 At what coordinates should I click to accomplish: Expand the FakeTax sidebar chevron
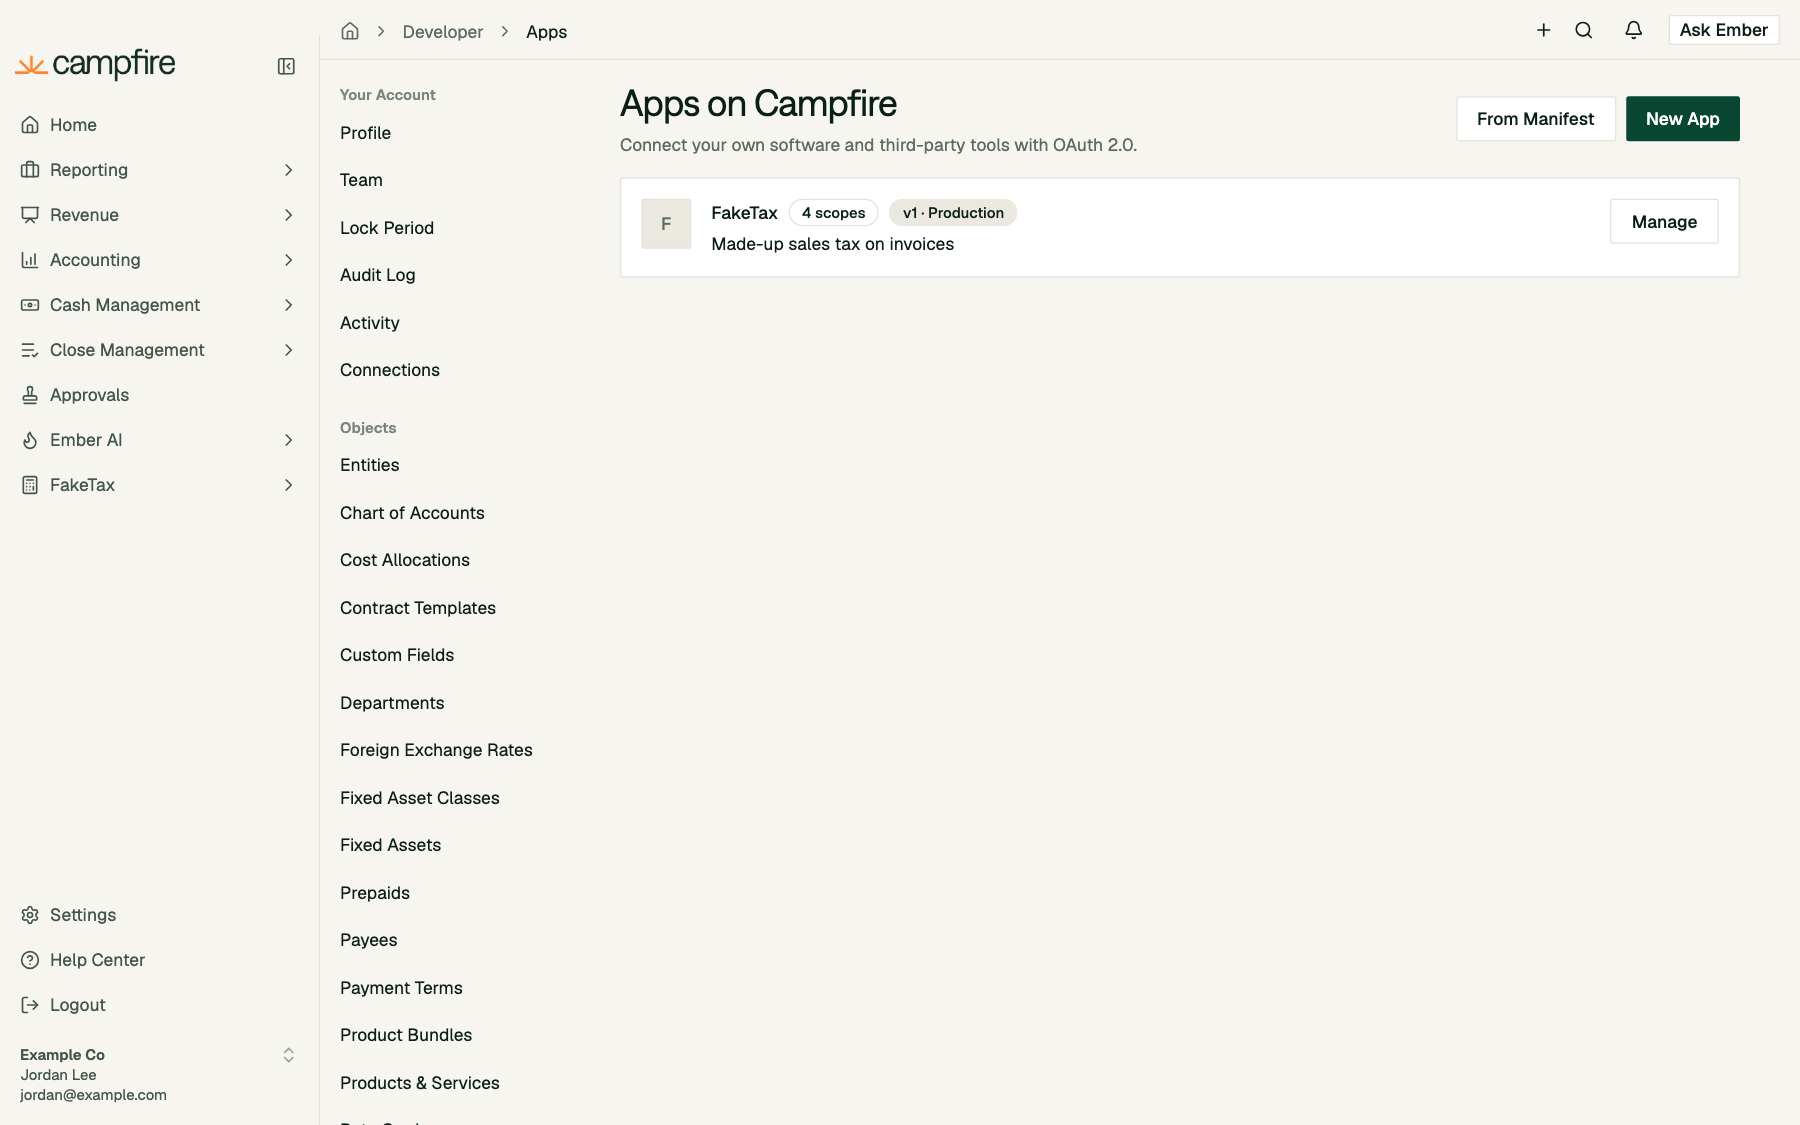click(288, 485)
